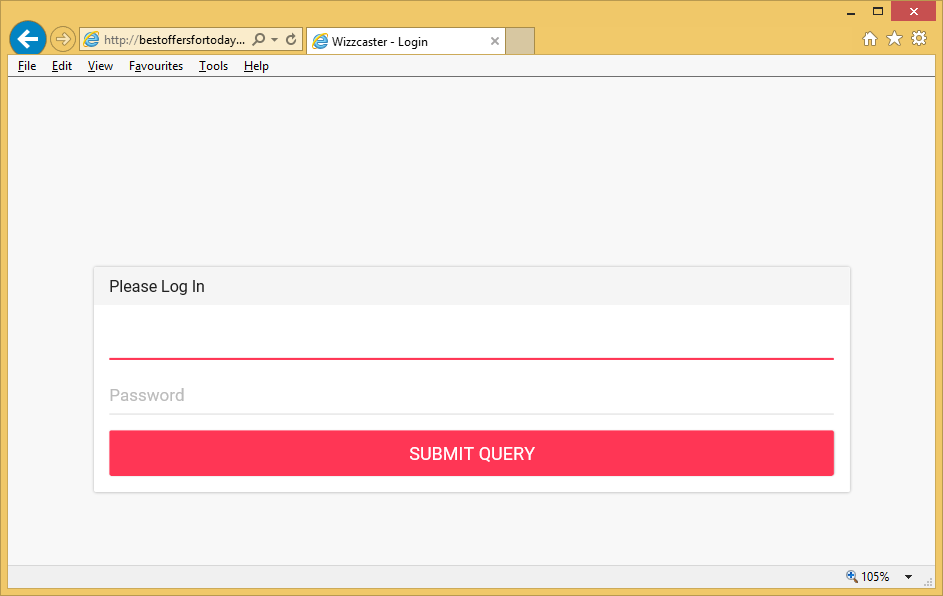
Task: Click the Forward navigation arrow
Action: [x=63, y=40]
